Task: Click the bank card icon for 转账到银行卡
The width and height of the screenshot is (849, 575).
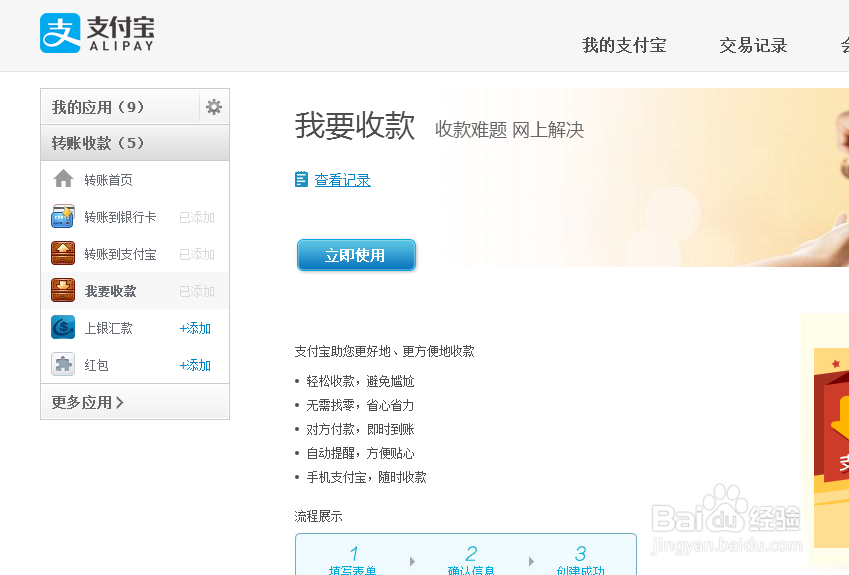Action: pos(63,216)
